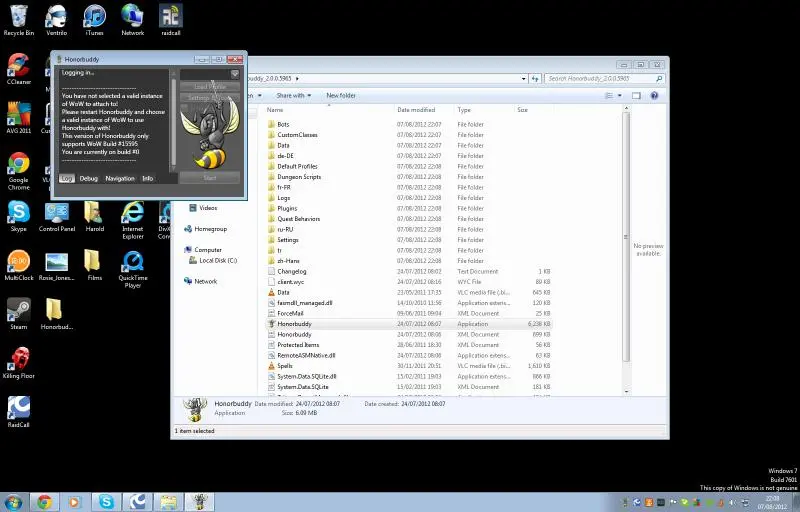
Task: Select Homegroup in navigation pane
Action: [206, 229]
